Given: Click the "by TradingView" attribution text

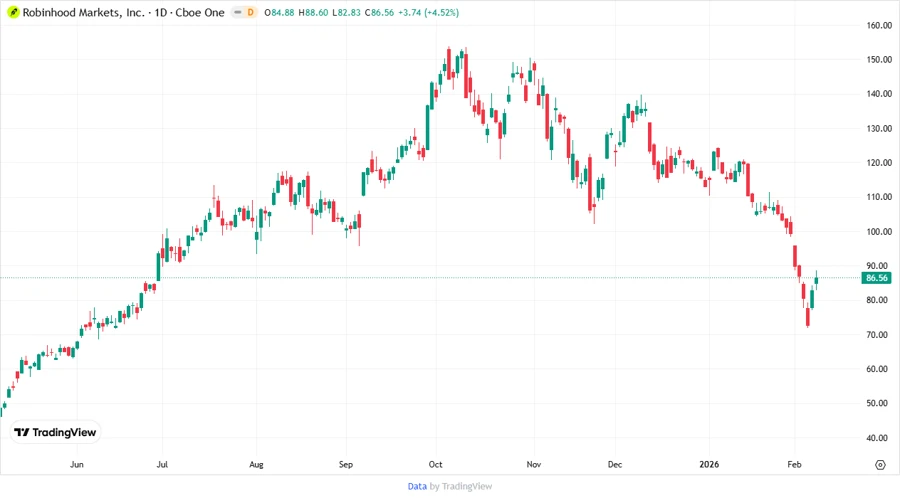Looking at the screenshot, I should click(x=461, y=486).
